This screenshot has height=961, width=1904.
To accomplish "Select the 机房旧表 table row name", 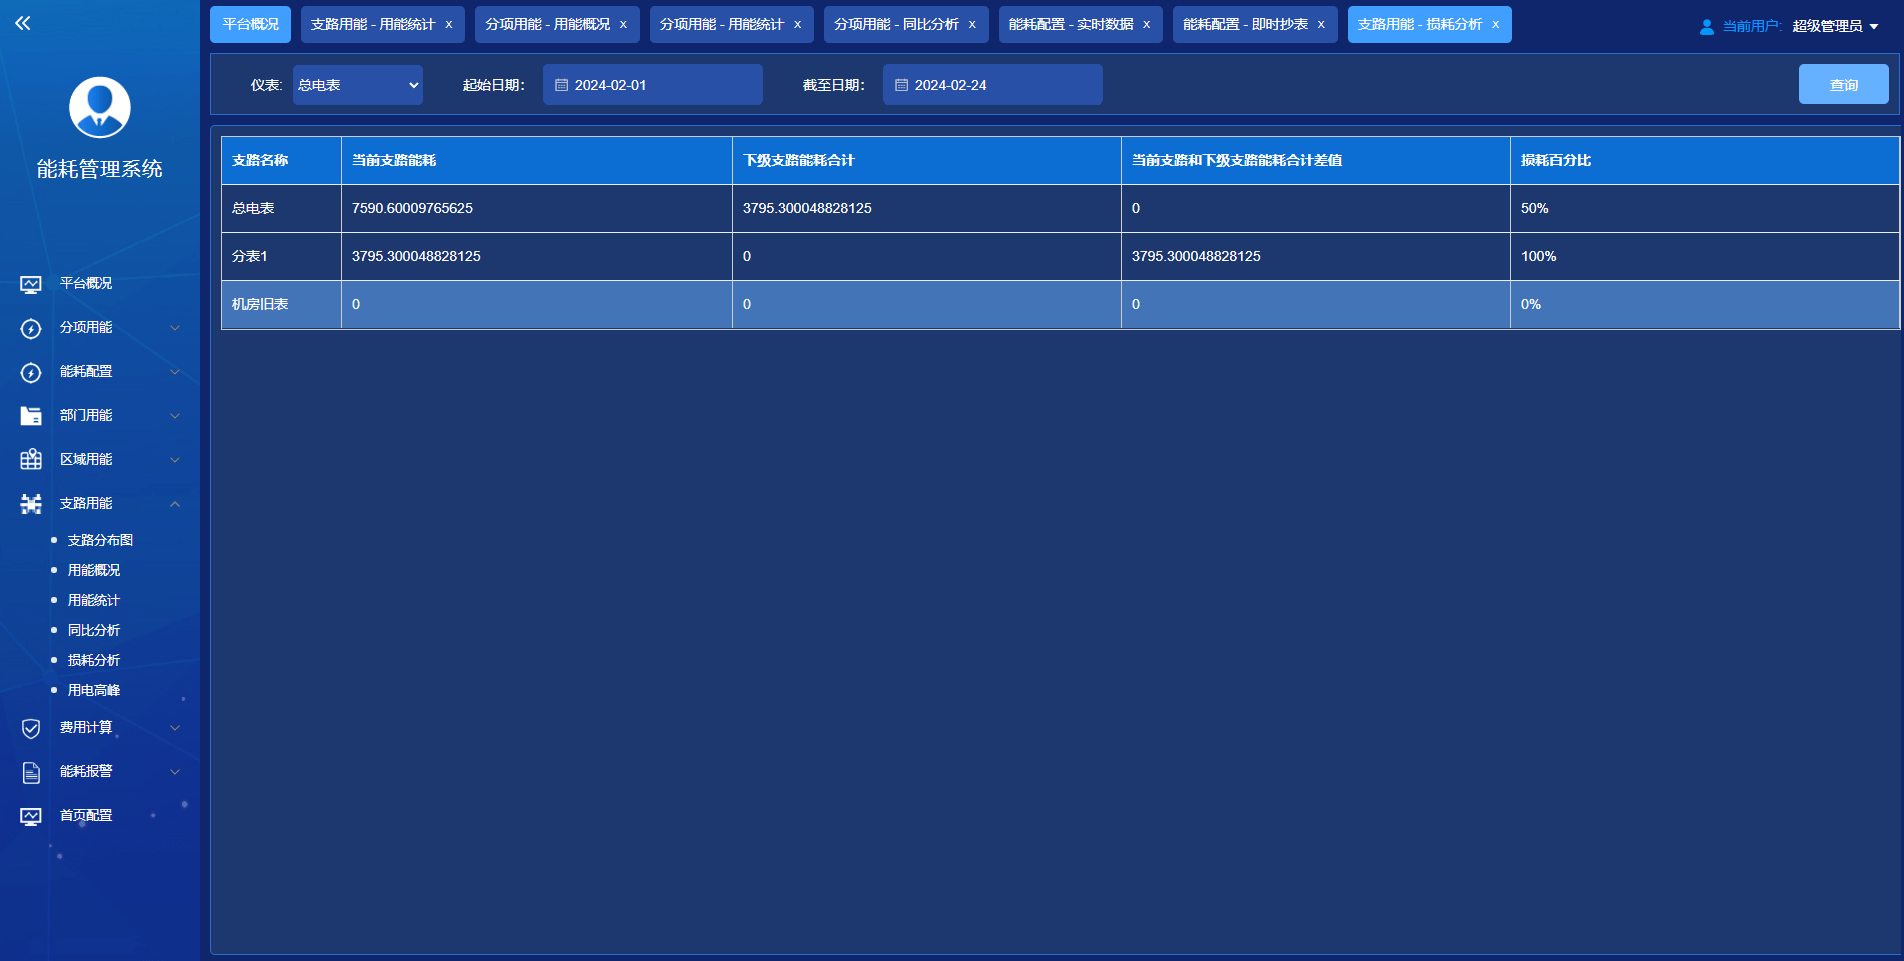I will point(260,304).
